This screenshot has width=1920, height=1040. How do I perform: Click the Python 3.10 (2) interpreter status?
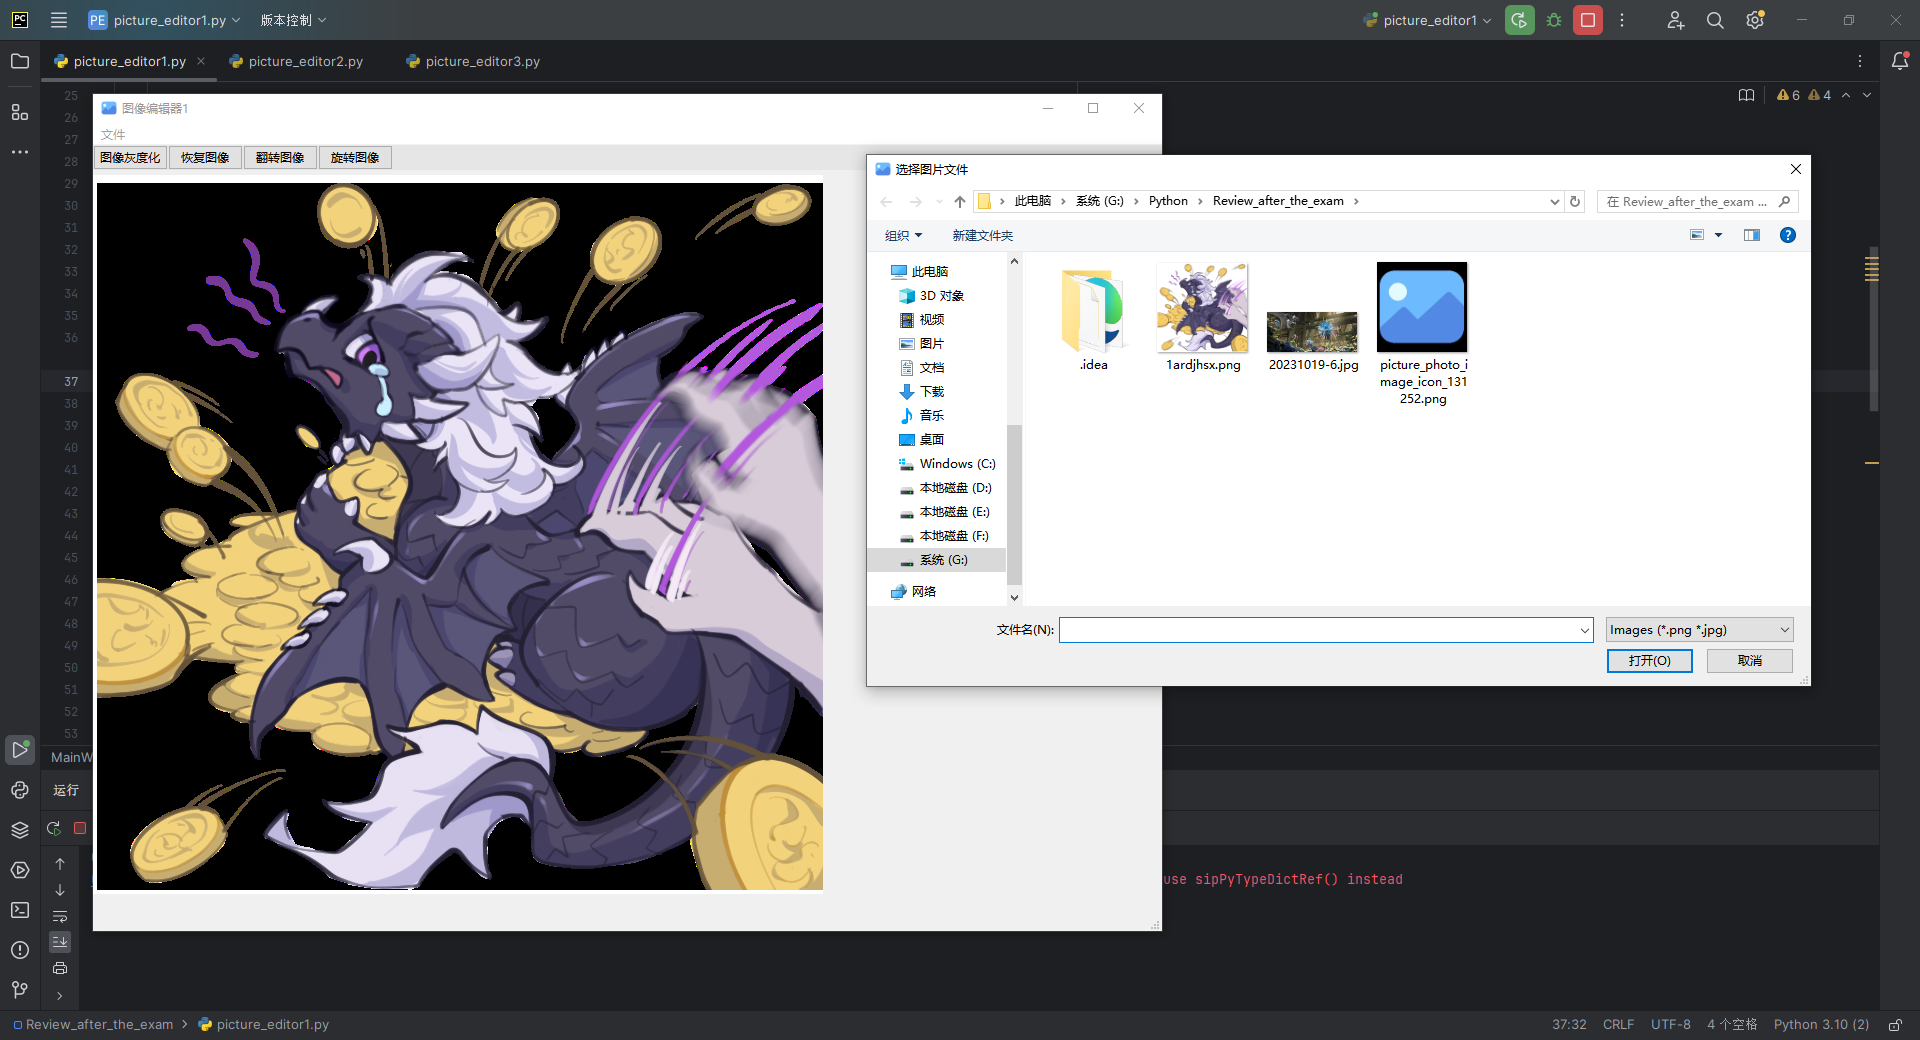(x=1821, y=1025)
